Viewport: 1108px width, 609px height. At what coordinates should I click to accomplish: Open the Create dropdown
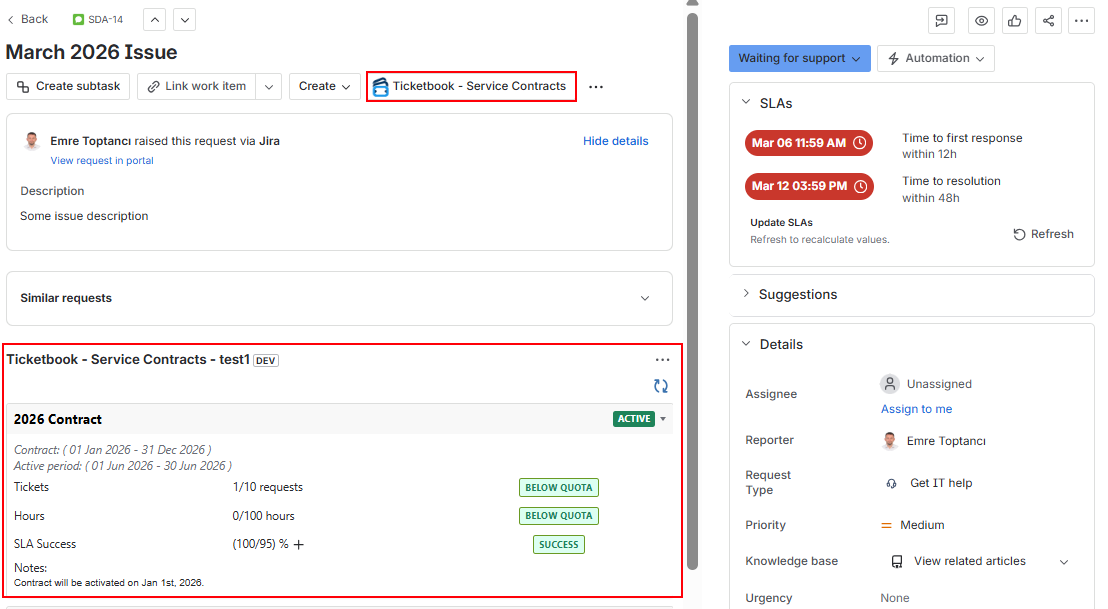(x=324, y=86)
